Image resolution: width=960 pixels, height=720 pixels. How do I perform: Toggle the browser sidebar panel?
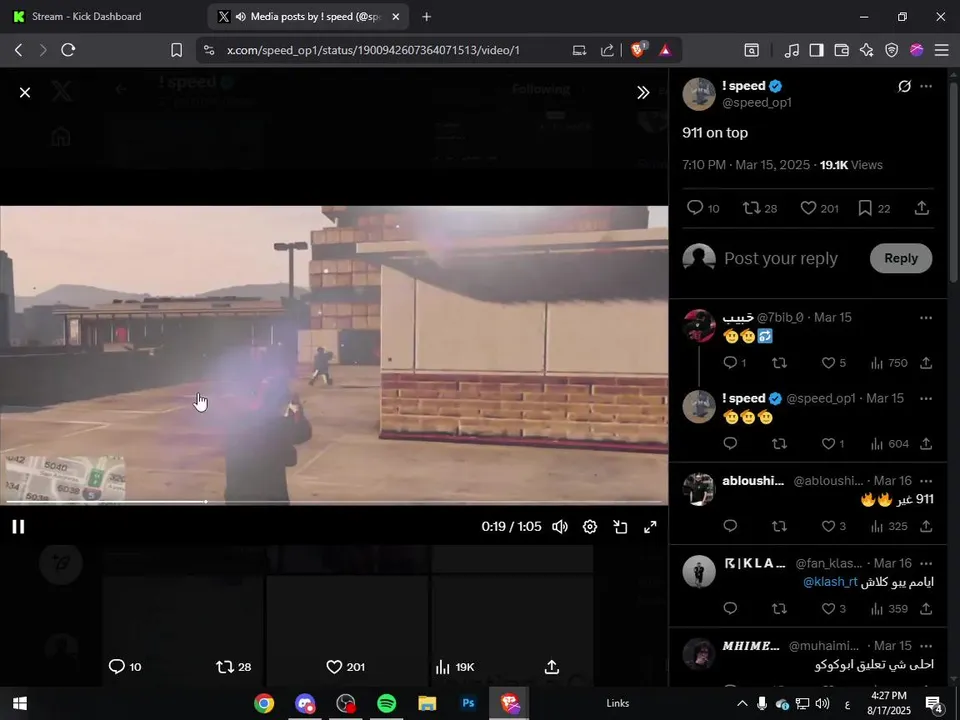(x=816, y=50)
